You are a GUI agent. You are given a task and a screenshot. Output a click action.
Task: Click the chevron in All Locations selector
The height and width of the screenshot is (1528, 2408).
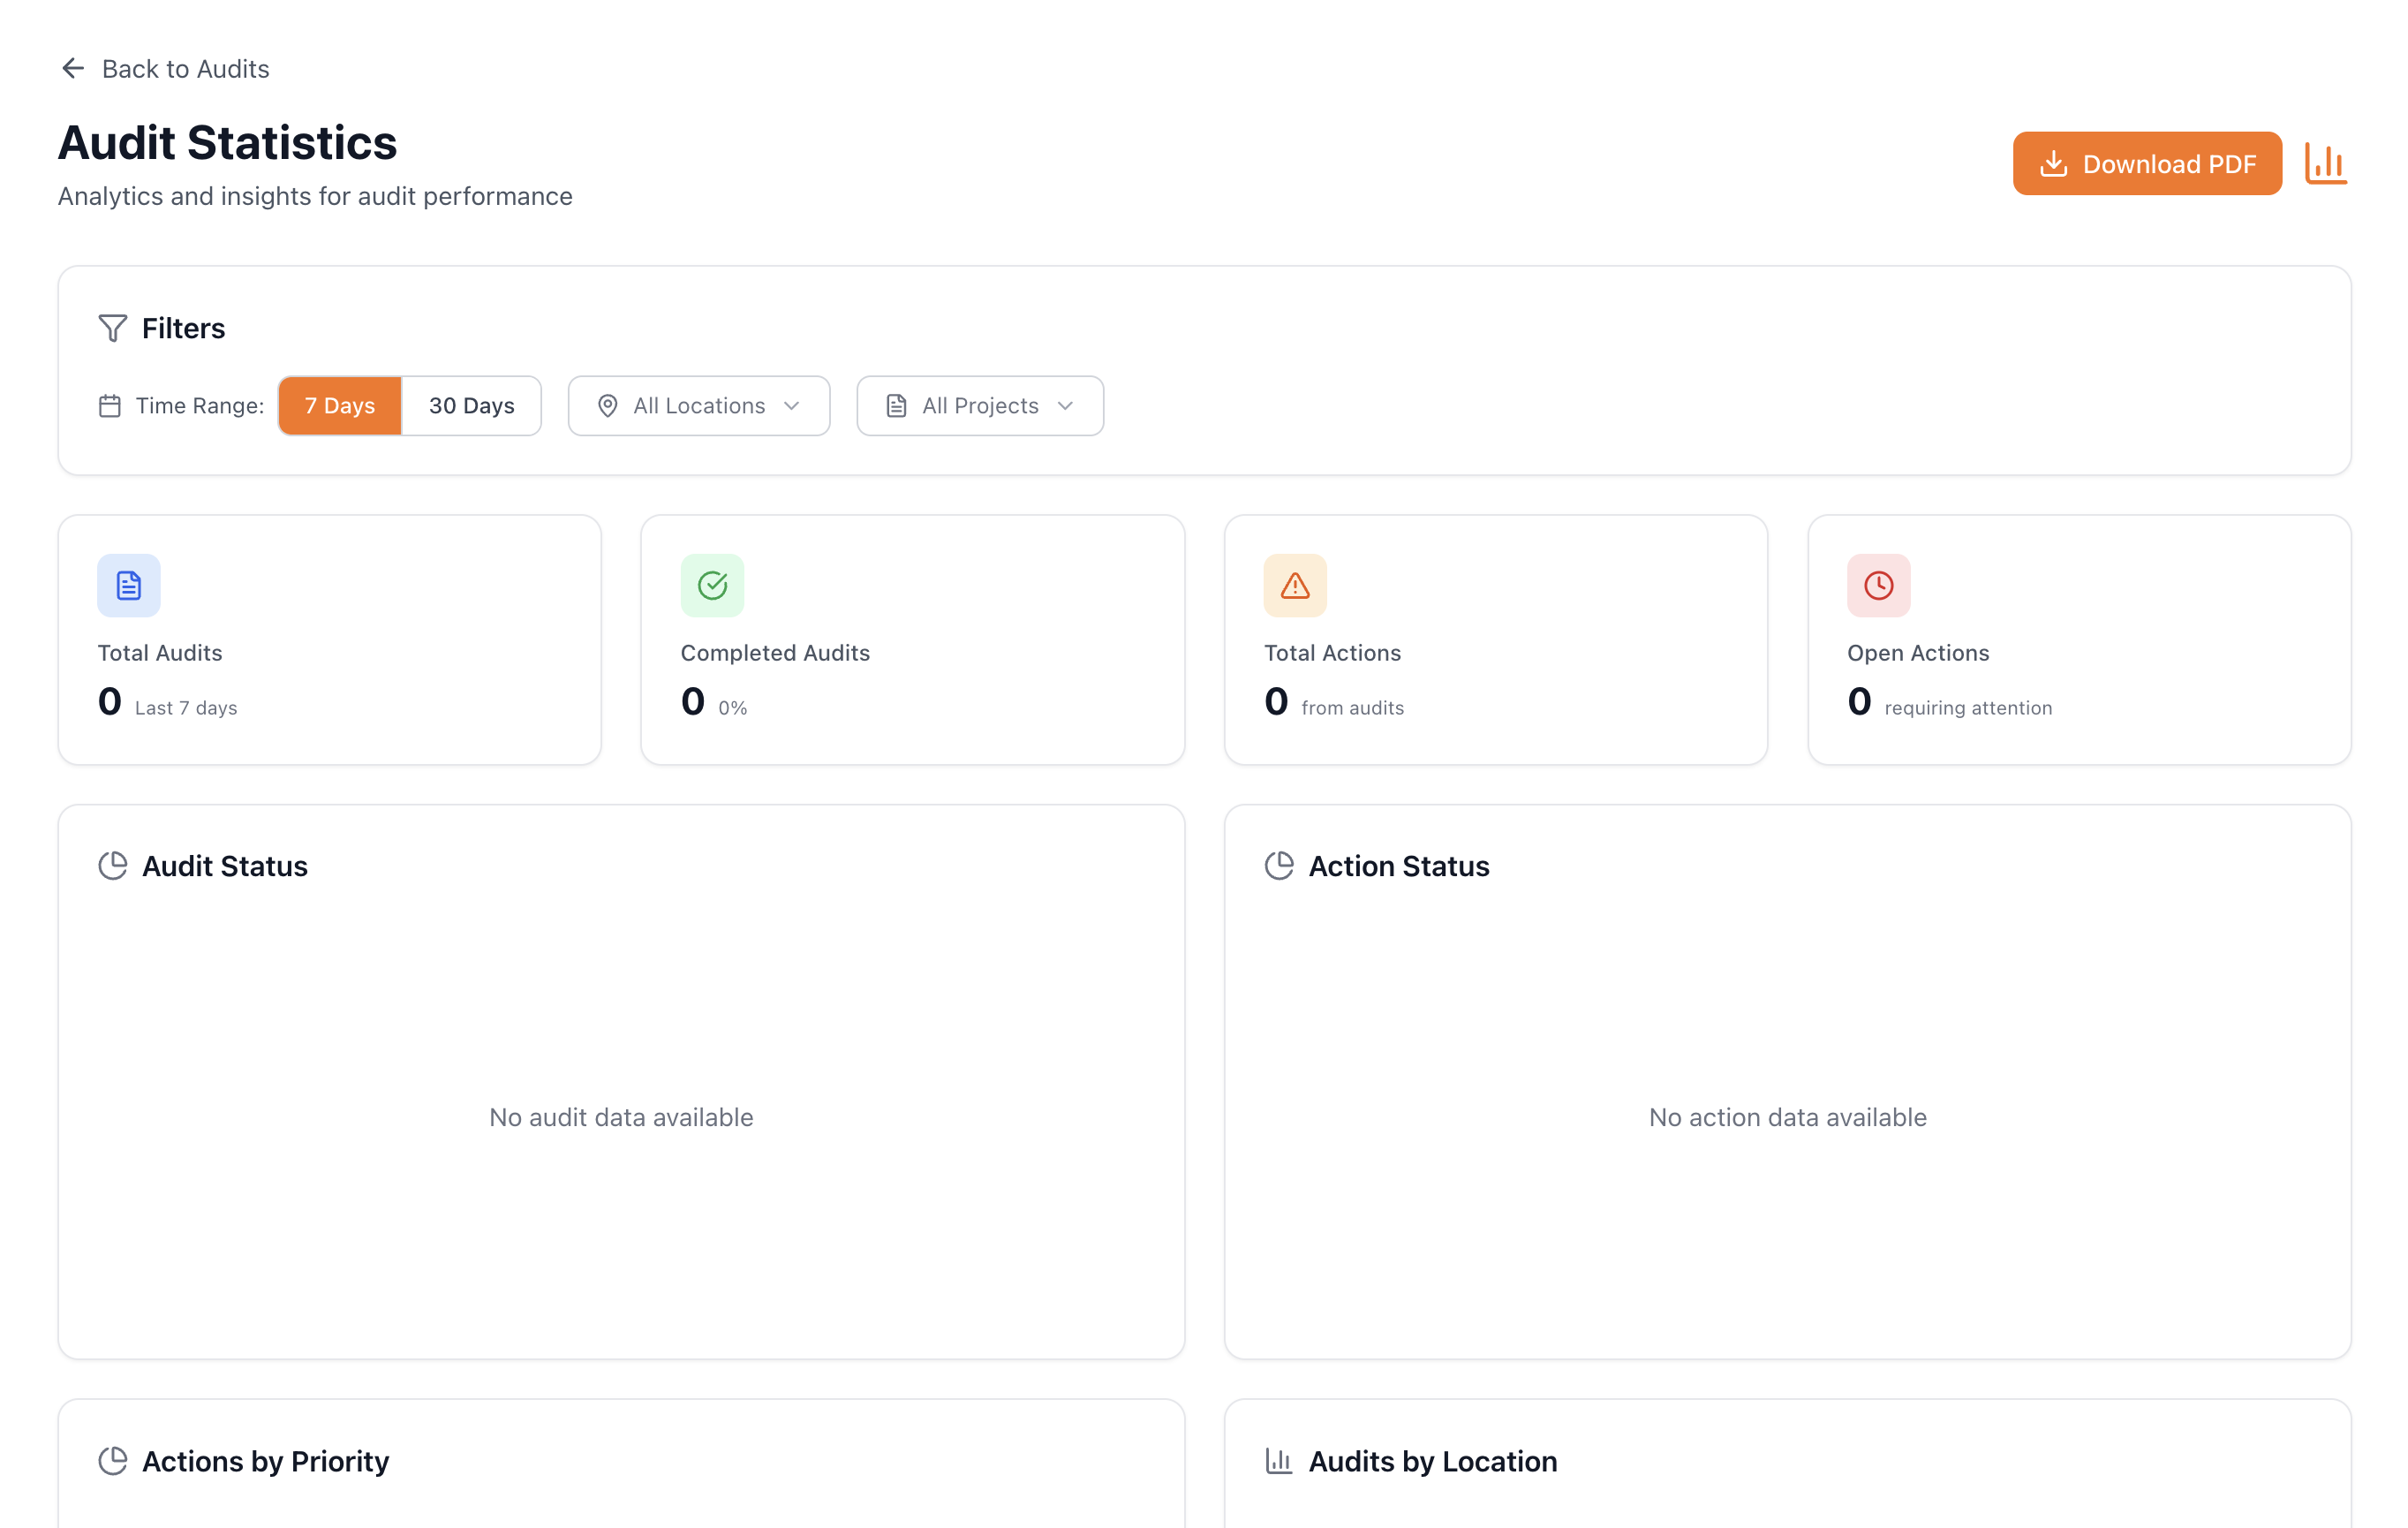tap(792, 406)
